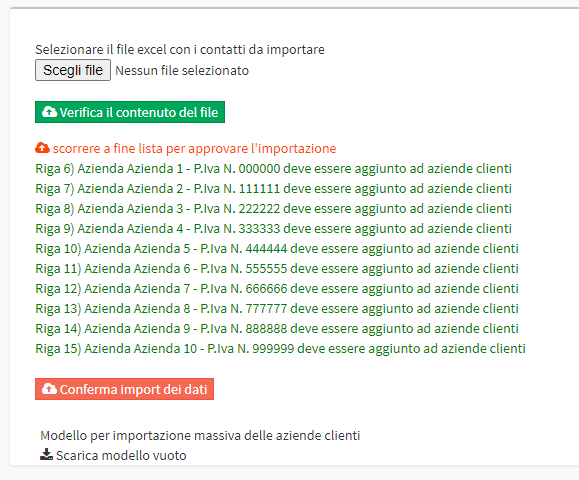
Task: Select the Riga 14 Azienda 9 line
Action: 277,328
